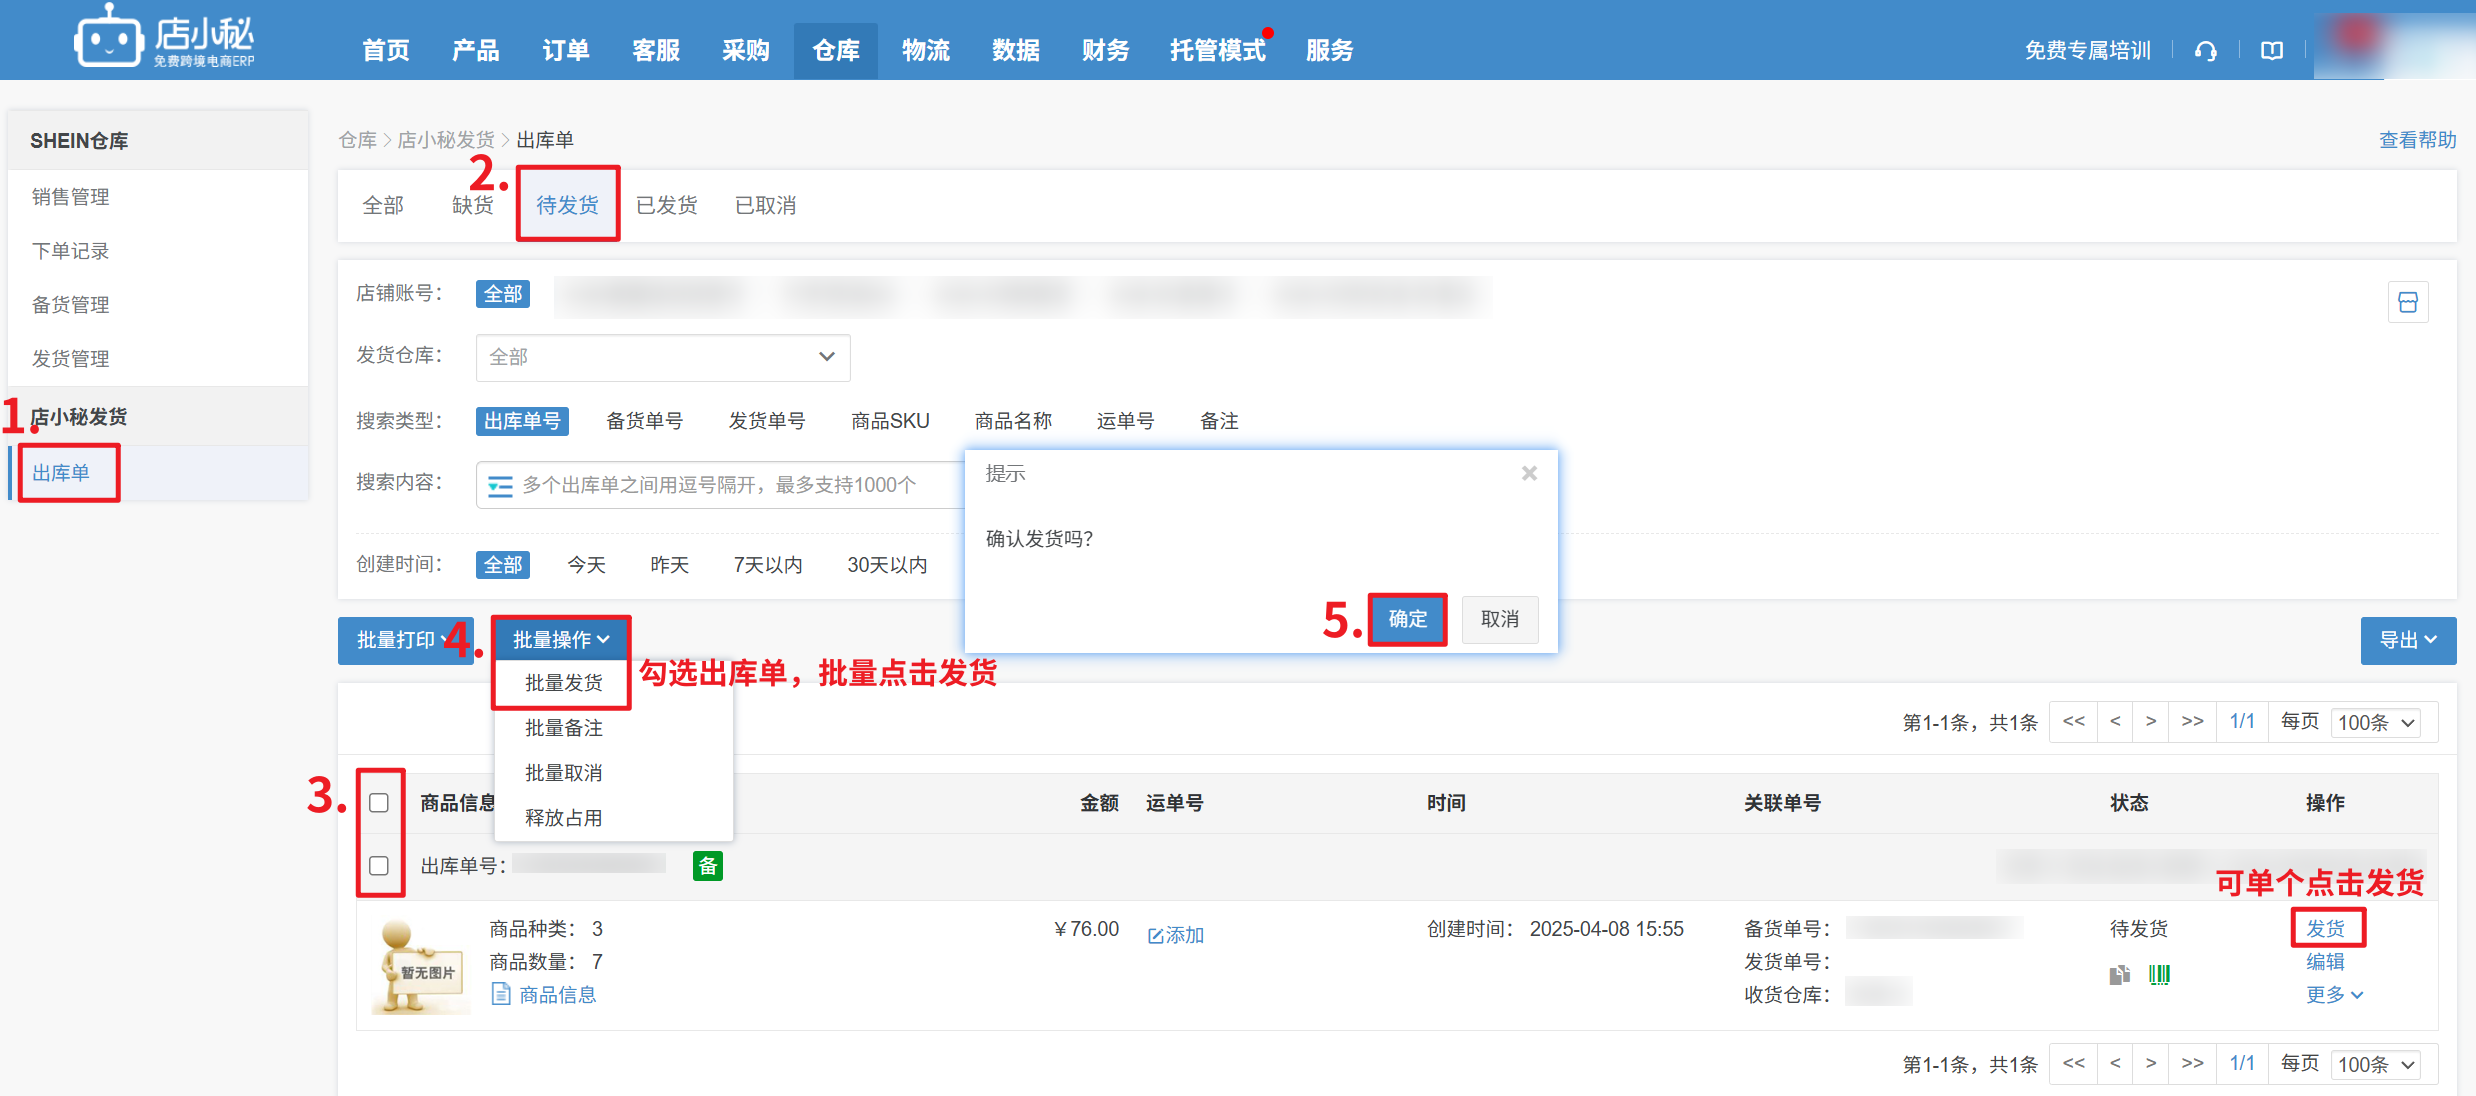The image size is (2476, 1096).
Task: Click the 店小秘 robot logo
Action: [108, 40]
